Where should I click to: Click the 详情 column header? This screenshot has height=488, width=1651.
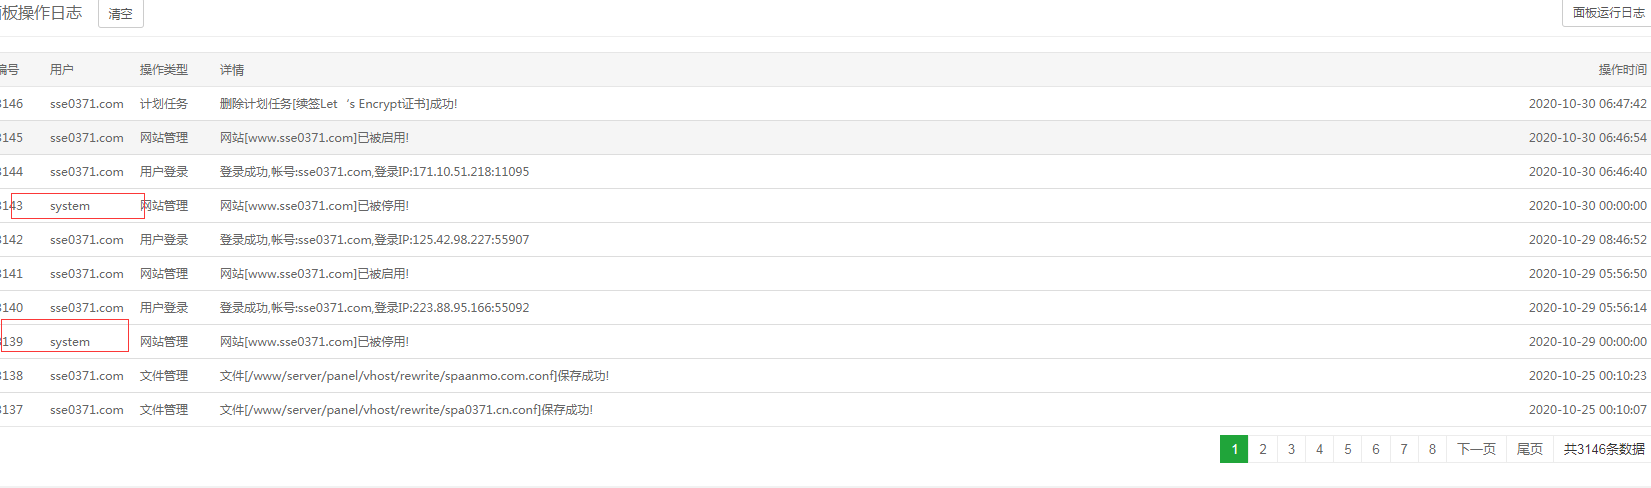[x=232, y=70]
